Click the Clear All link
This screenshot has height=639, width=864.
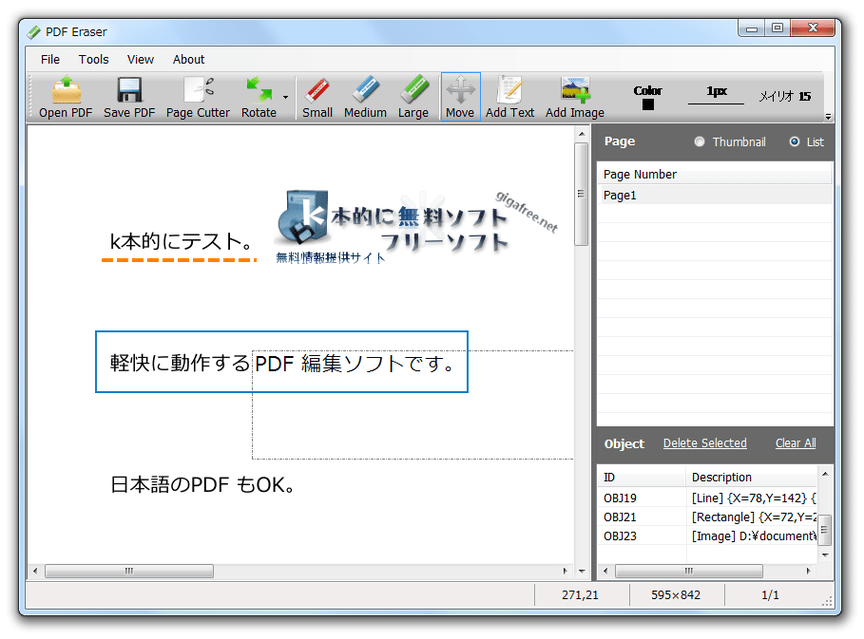click(x=796, y=443)
